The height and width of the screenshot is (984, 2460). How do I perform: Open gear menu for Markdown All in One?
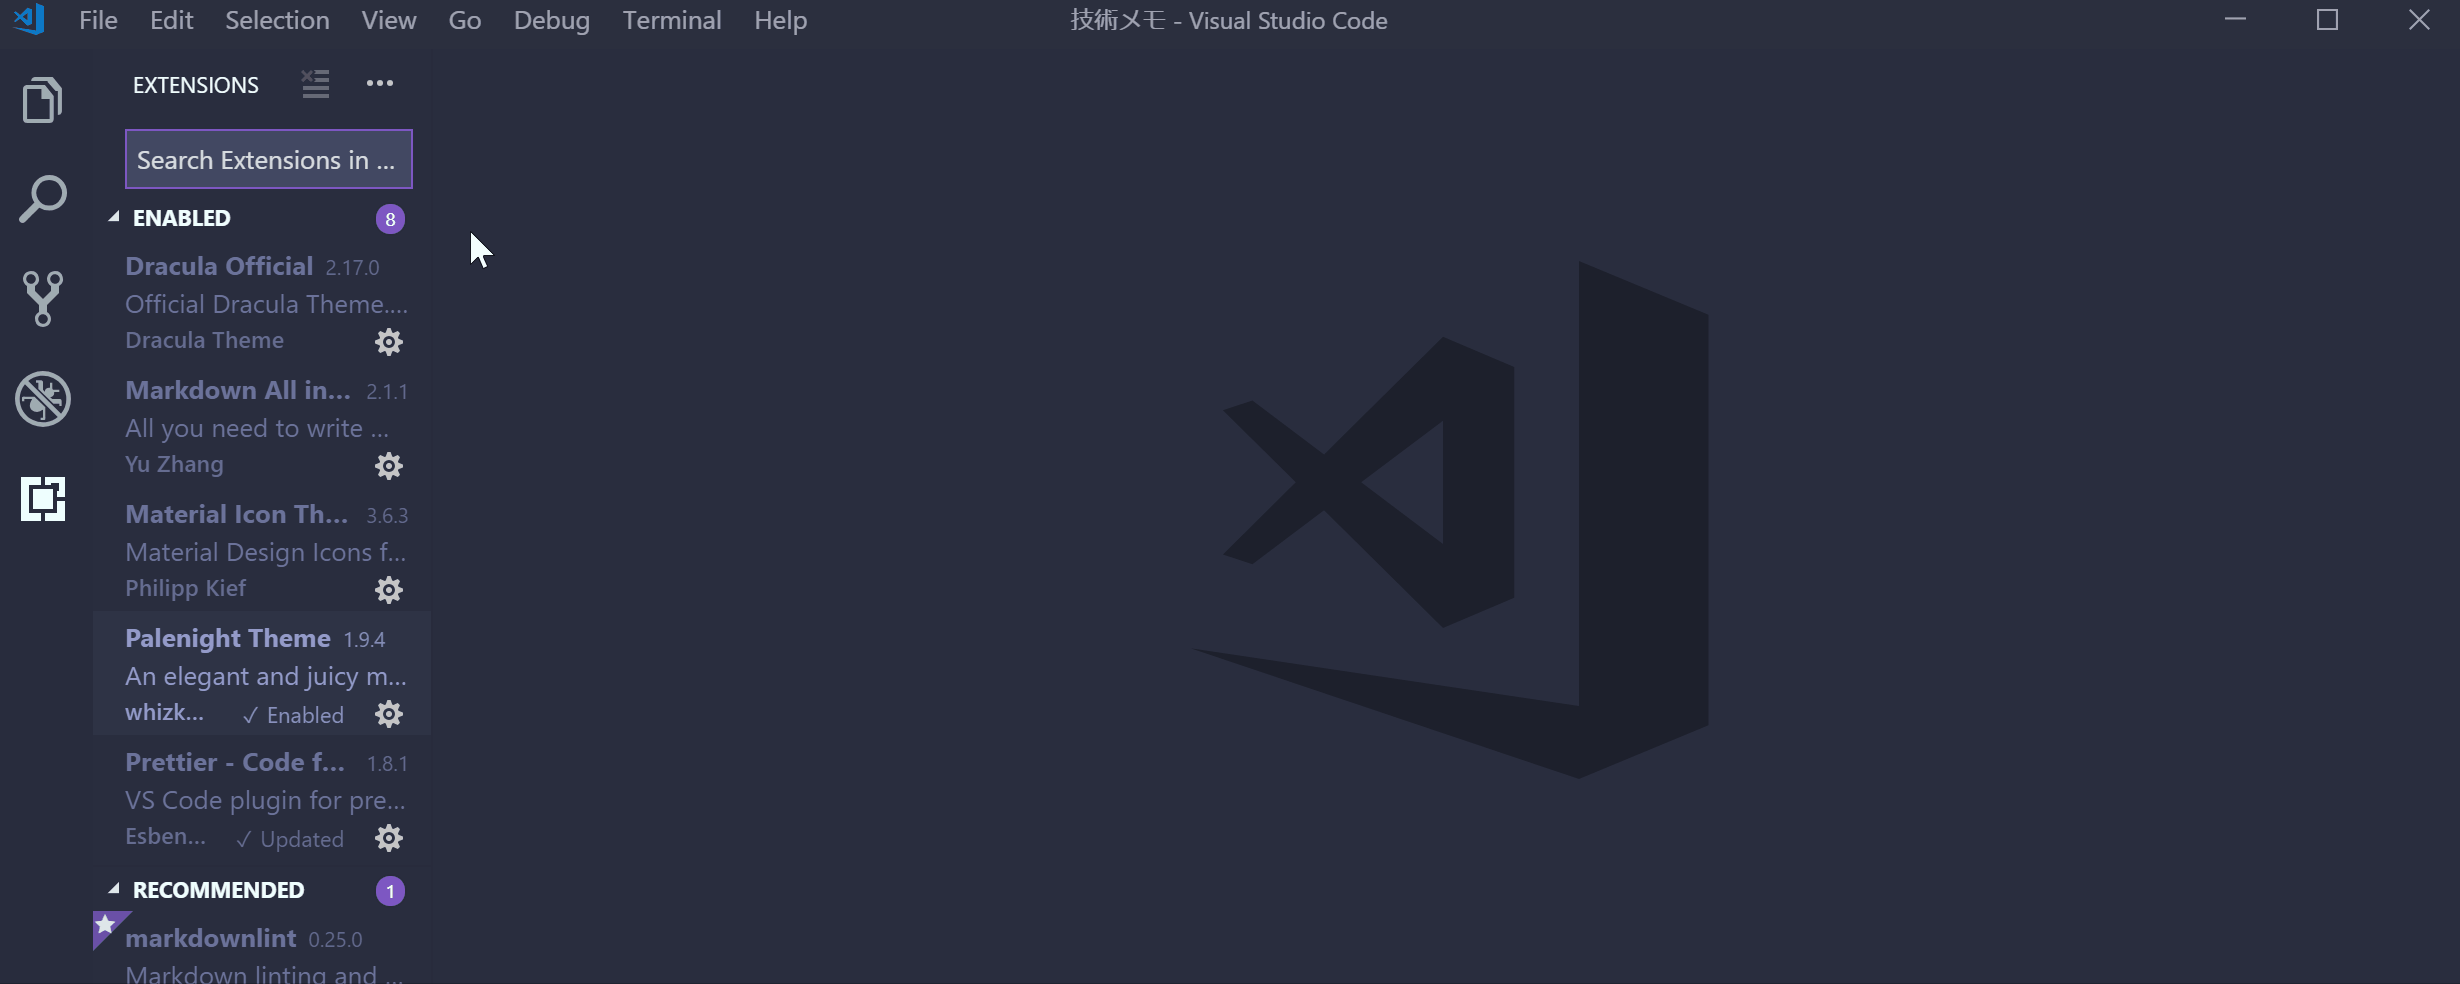click(x=388, y=466)
